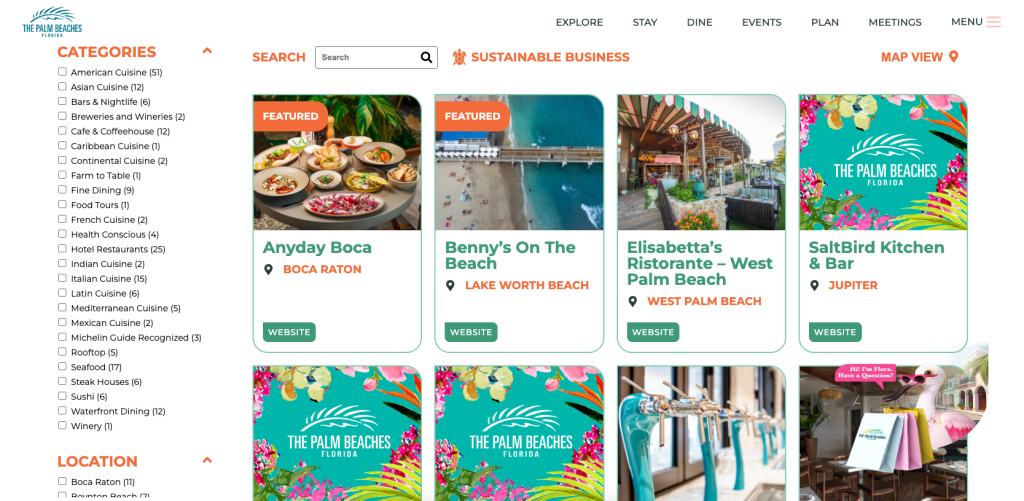The width and height of the screenshot is (1024, 501).
Task: Click The Palm Beaches Florida logo
Action: (x=52, y=22)
